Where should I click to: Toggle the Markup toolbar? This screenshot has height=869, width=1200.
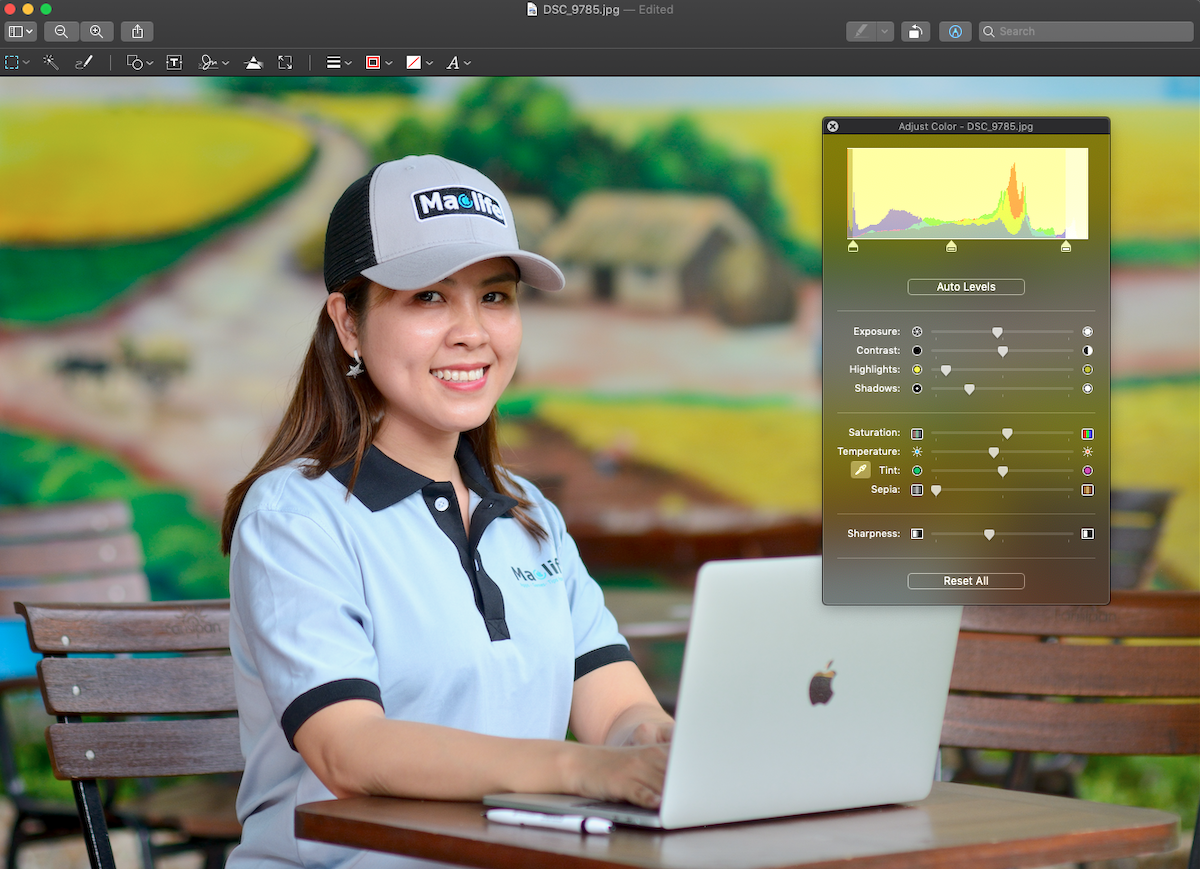[955, 31]
